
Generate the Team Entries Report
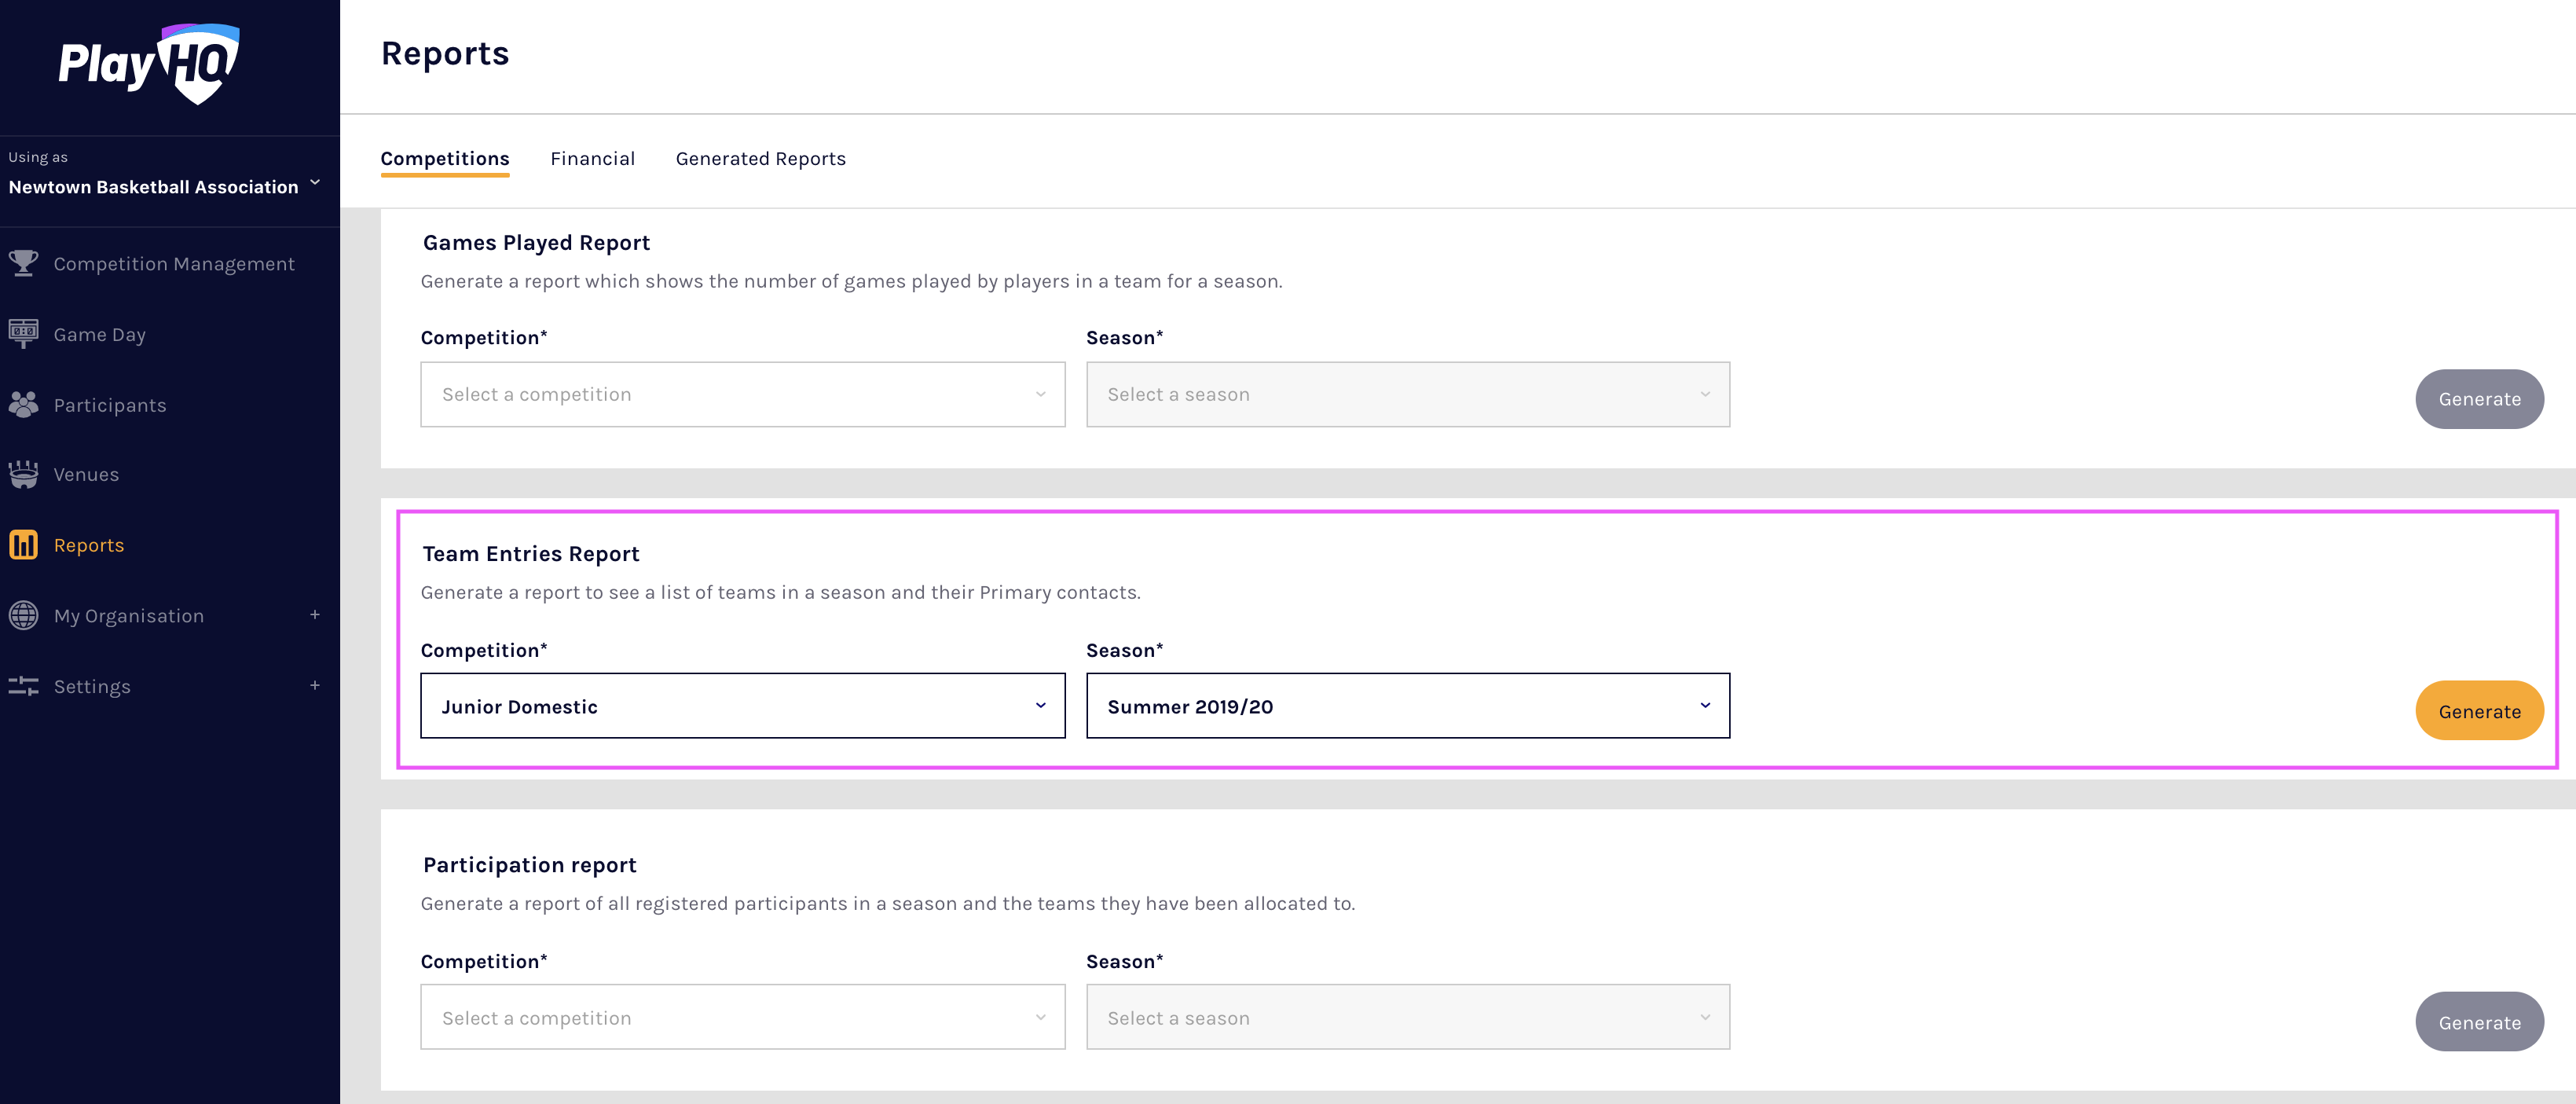[2478, 711]
